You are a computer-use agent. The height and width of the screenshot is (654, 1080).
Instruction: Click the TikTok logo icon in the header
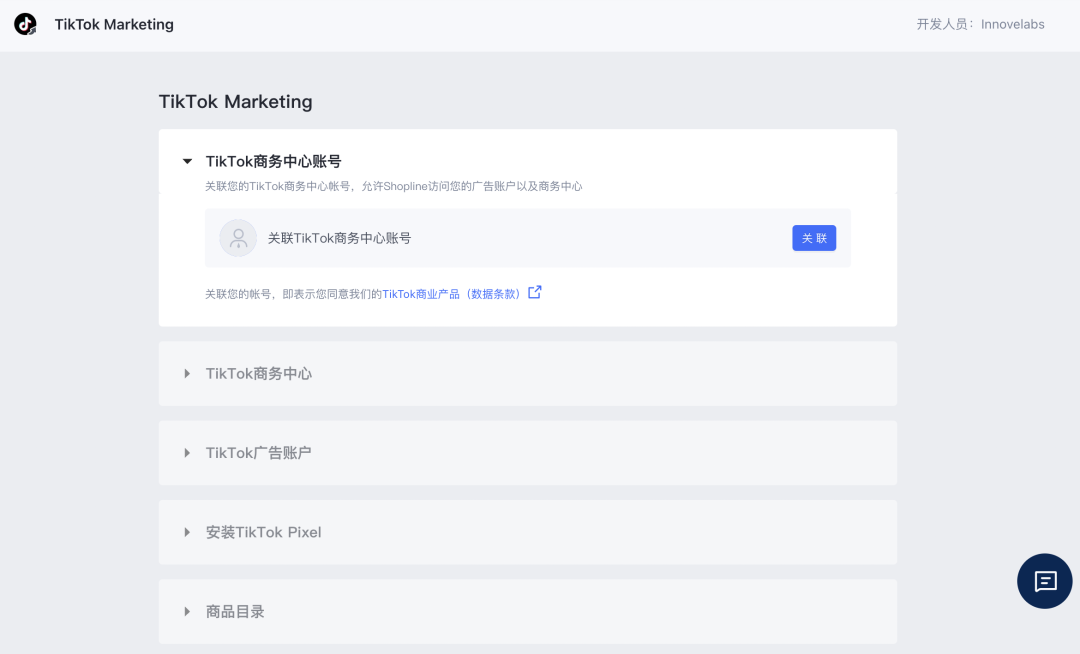[25, 24]
